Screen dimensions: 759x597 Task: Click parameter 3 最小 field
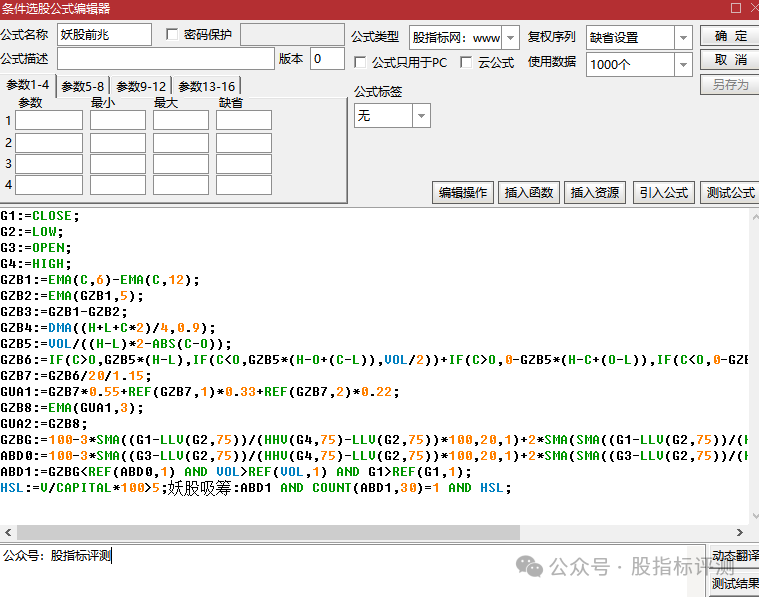click(x=118, y=164)
